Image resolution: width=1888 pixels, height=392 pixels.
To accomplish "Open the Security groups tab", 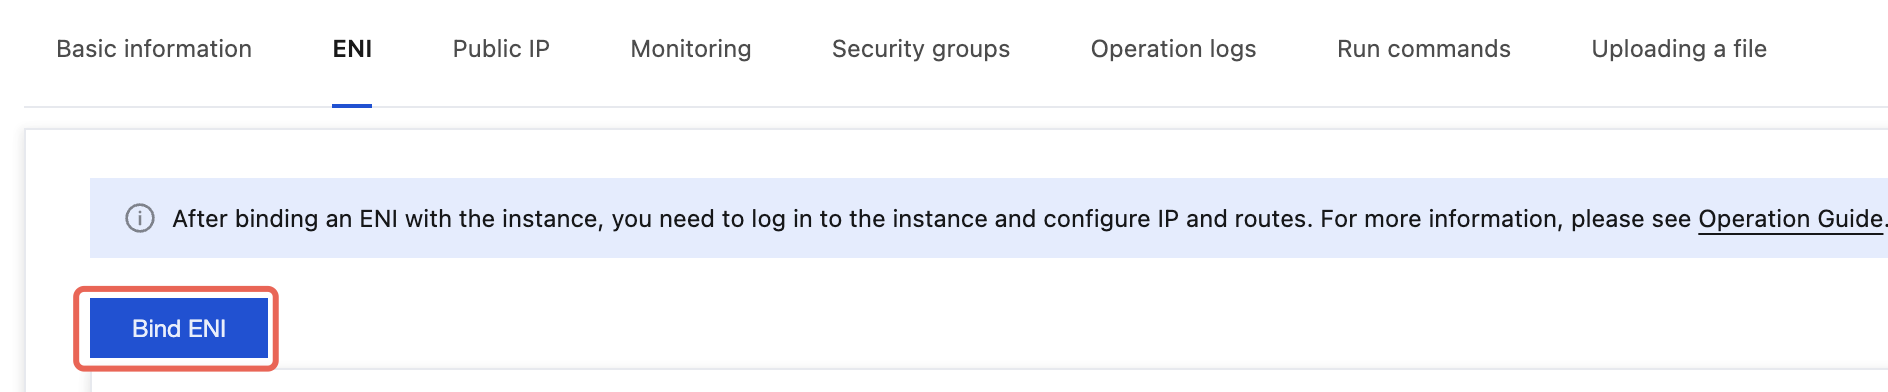I will point(921,49).
